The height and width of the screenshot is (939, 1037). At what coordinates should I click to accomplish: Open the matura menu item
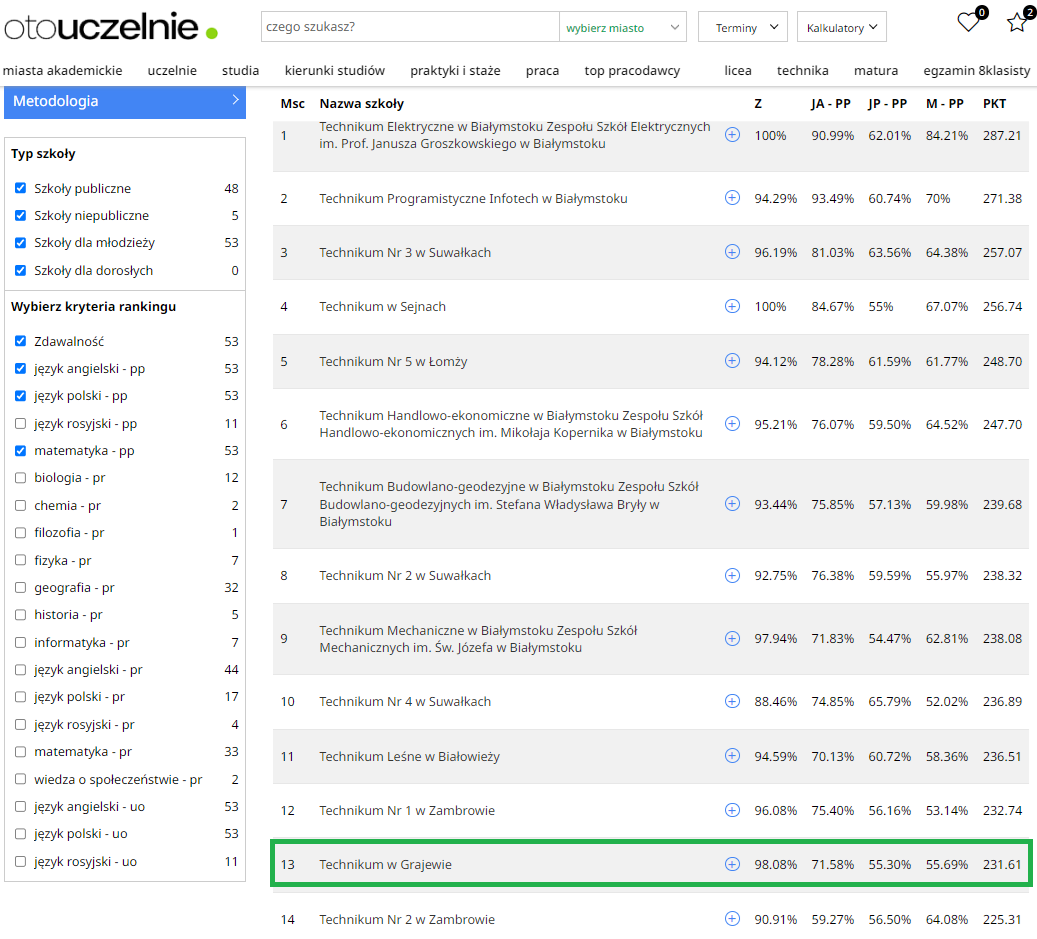pos(875,71)
